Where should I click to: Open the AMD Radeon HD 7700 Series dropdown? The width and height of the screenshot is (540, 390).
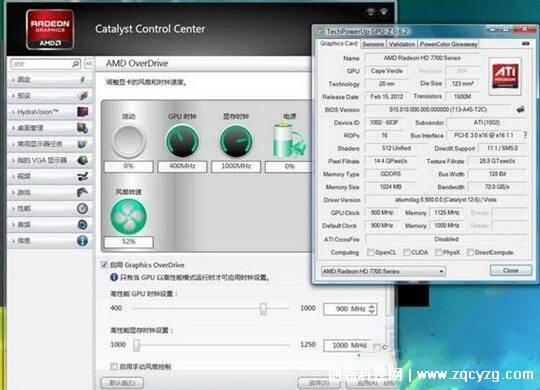[x=383, y=271]
